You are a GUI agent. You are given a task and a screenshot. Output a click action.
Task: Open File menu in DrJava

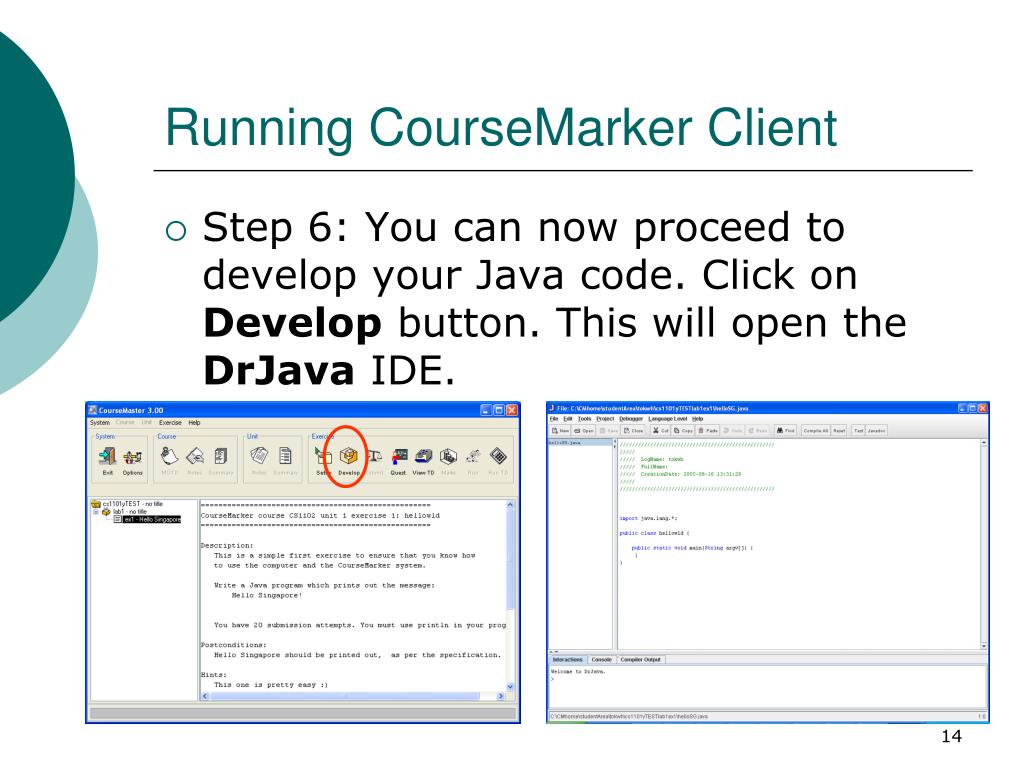point(554,419)
